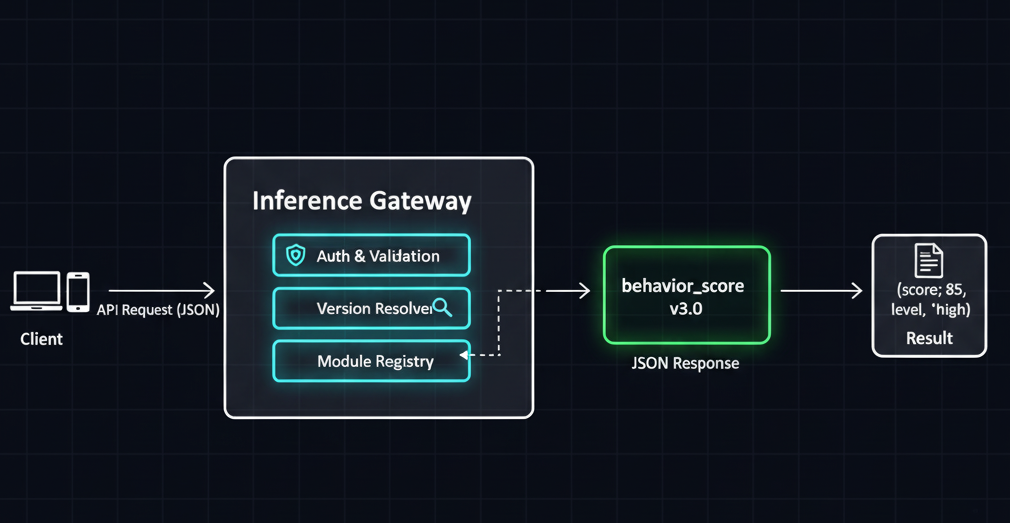The height and width of the screenshot is (523, 1010).
Task: Select the Auth & Validation module
Action: pyautogui.click(x=371, y=256)
